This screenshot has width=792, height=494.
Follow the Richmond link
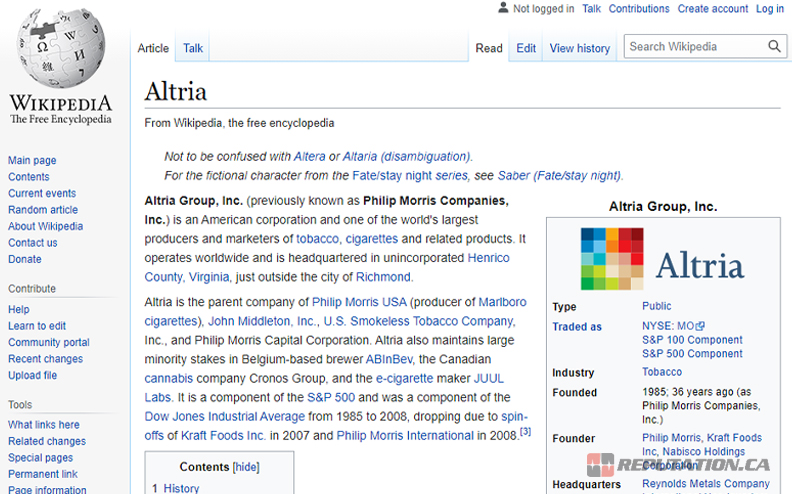click(383, 277)
